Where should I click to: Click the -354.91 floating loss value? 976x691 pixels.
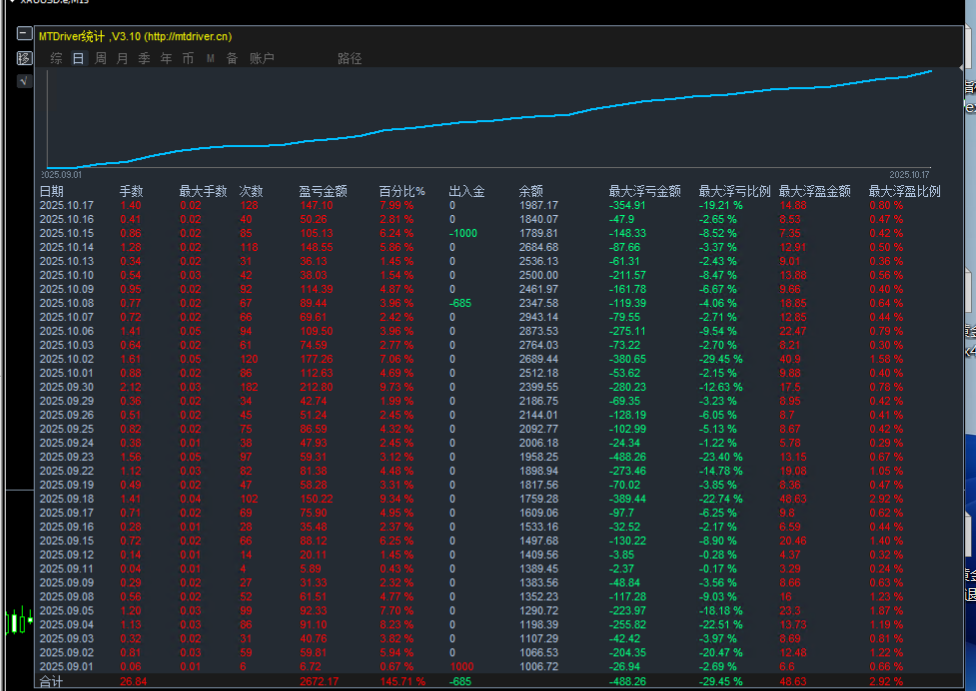pyautogui.click(x=627, y=205)
